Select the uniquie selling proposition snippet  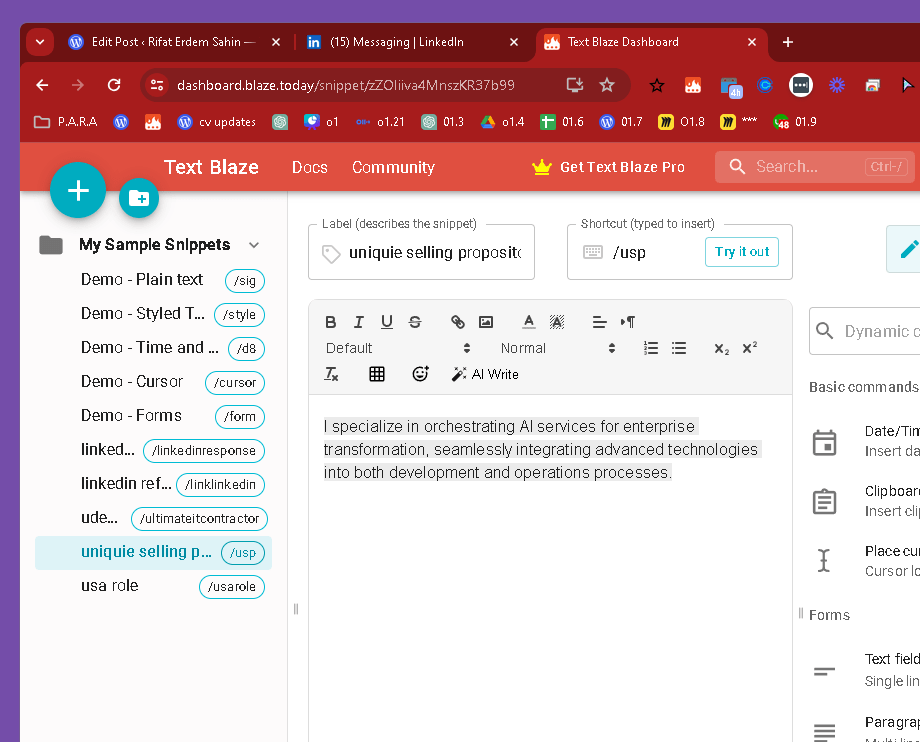point(153,552)
